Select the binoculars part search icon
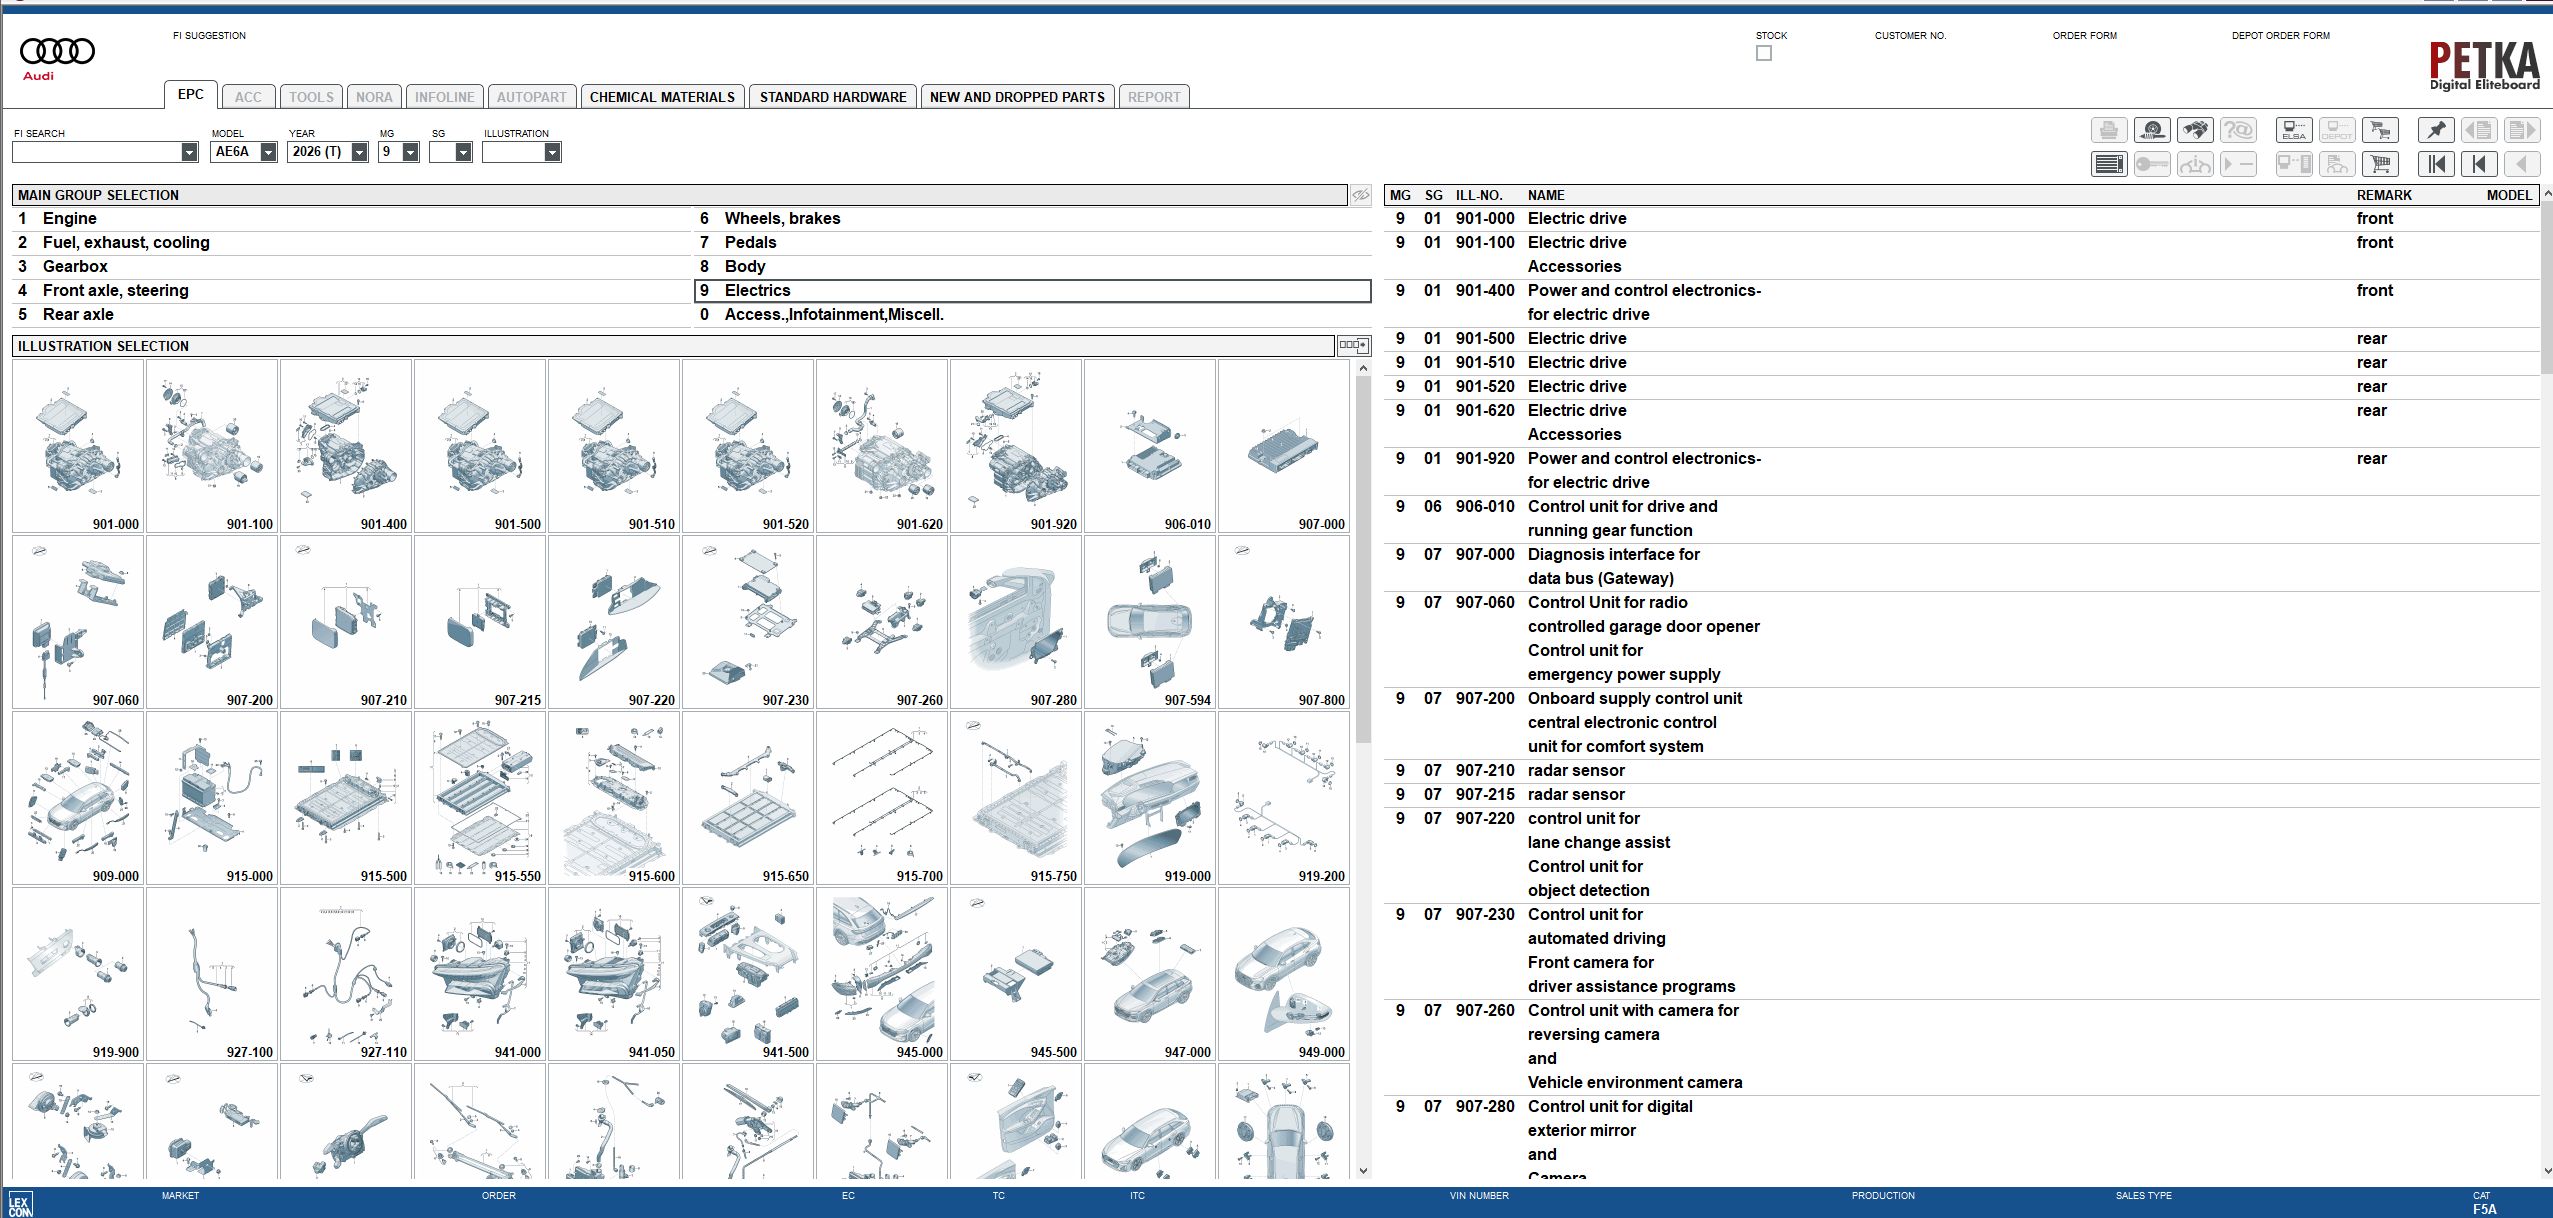 (2195, 130)
